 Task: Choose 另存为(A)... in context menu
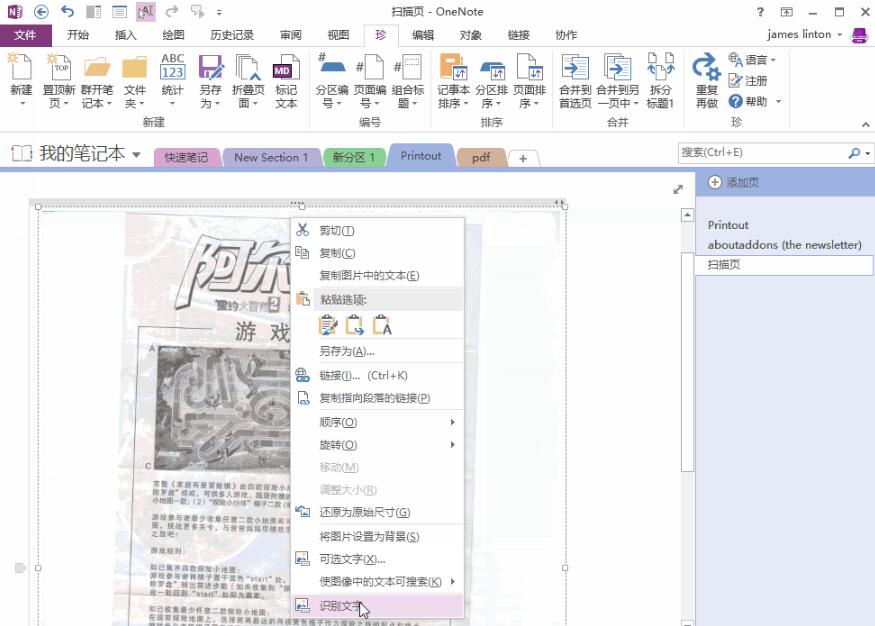coord(378,351)
